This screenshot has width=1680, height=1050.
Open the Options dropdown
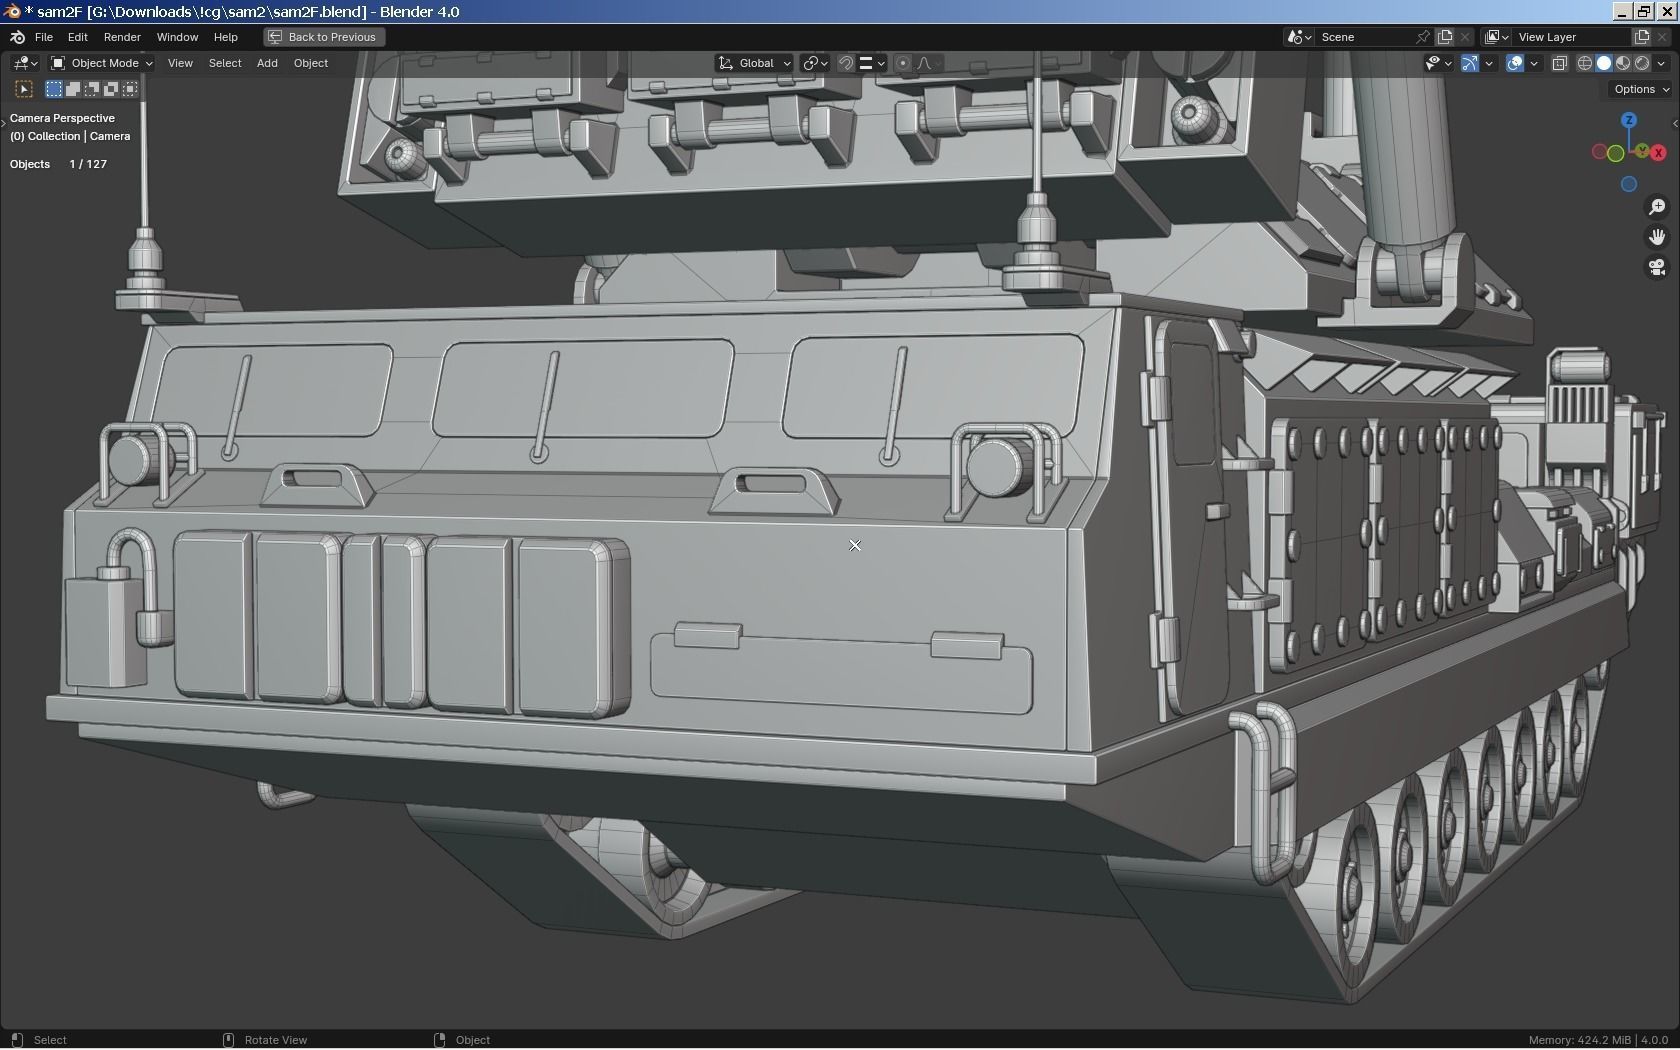click(x=1641, y=89)
